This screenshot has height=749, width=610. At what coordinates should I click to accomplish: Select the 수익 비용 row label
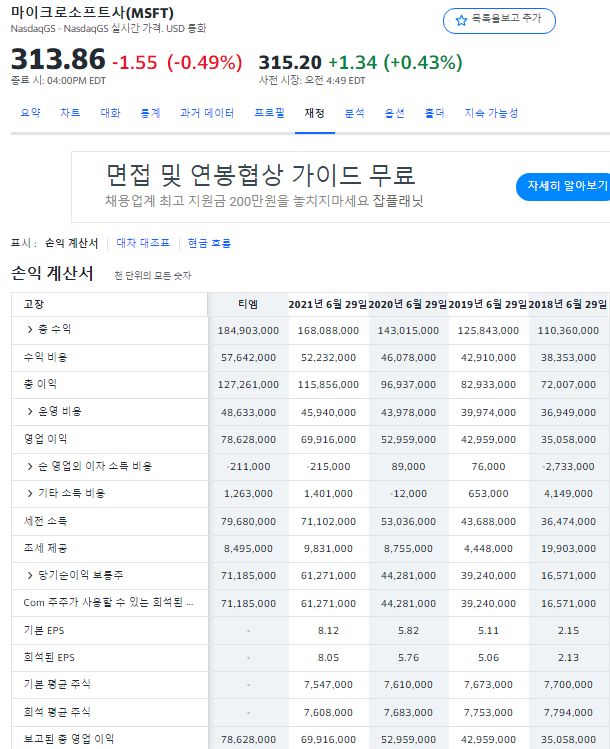(x=45, y=357)
